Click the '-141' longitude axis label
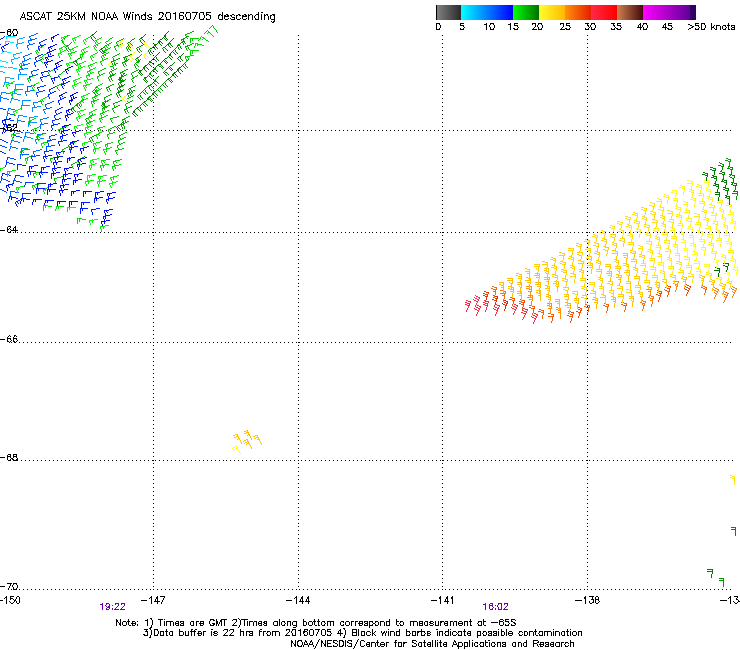 click(x=442, y=600)
